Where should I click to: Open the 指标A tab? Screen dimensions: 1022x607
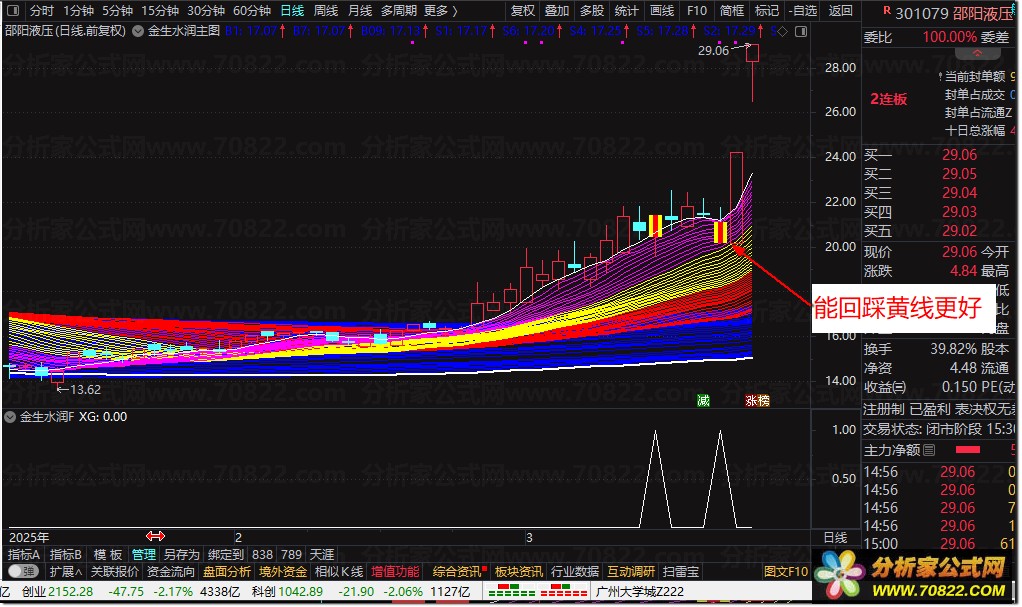click(x=24, y=554)
